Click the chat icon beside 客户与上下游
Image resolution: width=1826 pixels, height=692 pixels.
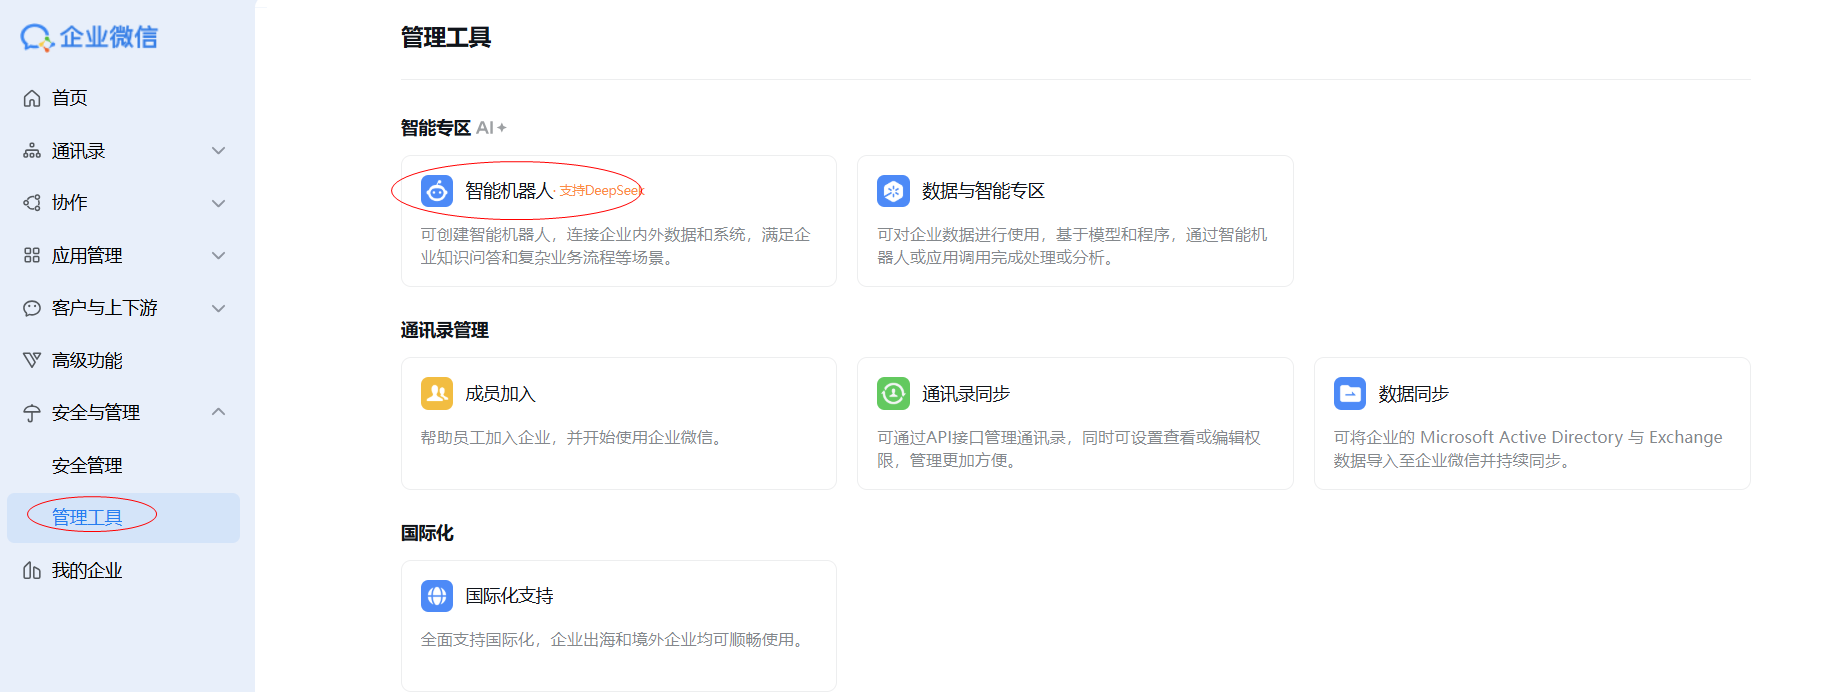32,308
